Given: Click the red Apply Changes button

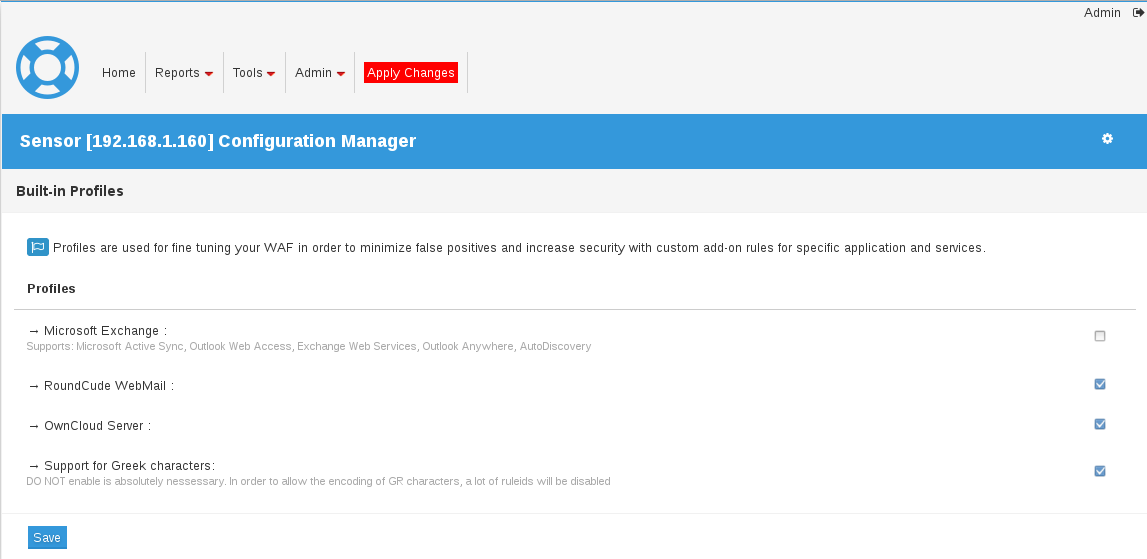Looking at the screenshot, I should coord(410,72).
